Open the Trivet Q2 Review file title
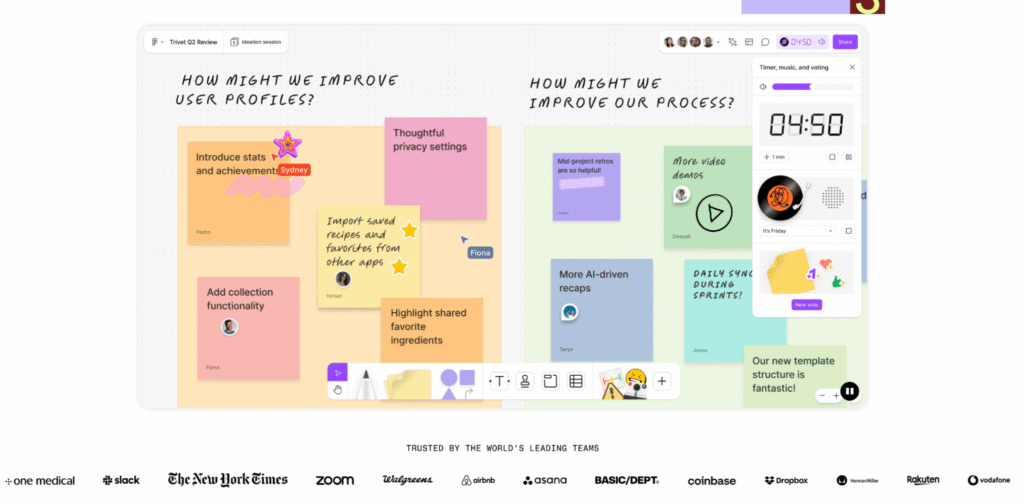 point(193,42)
